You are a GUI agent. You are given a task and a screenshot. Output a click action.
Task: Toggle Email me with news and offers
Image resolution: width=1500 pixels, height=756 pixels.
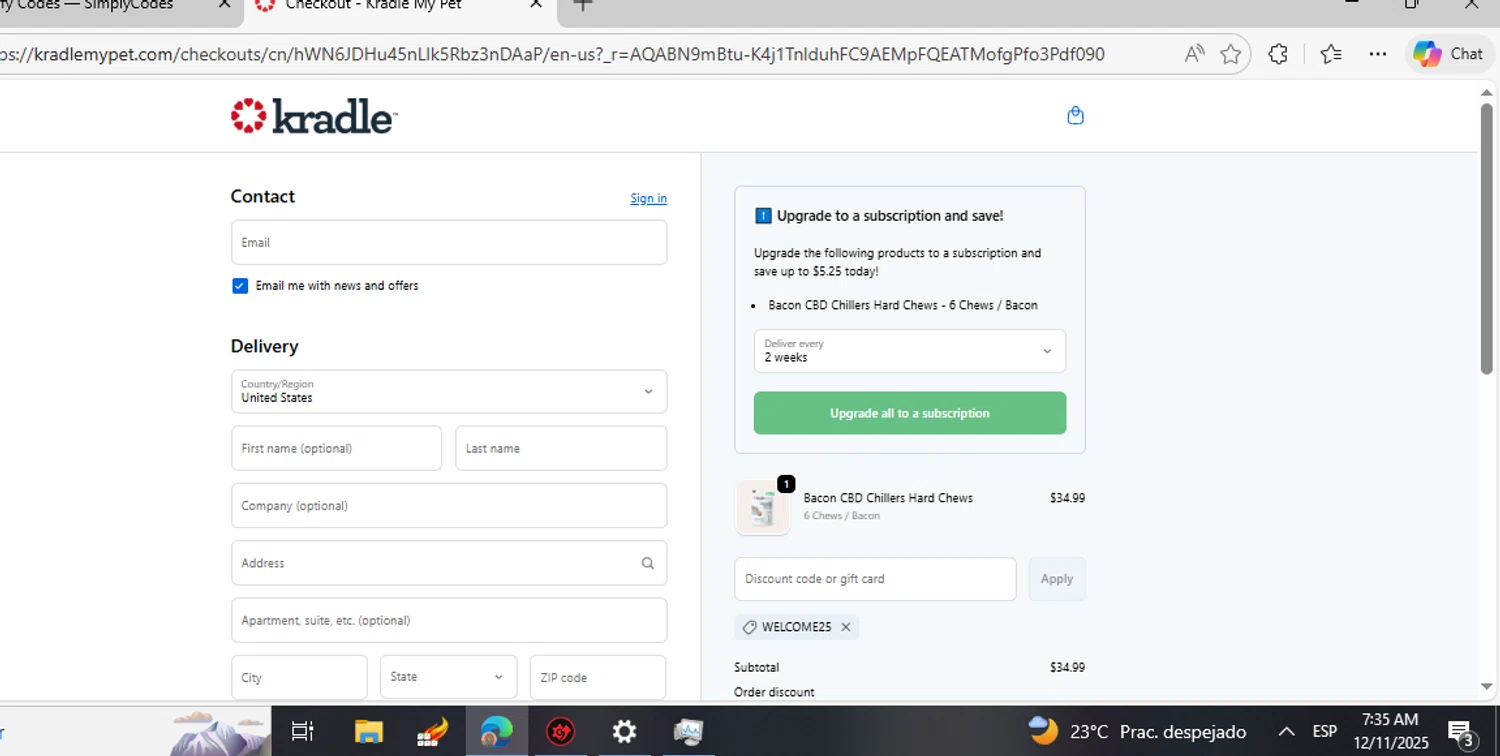[x=240, y=286]
